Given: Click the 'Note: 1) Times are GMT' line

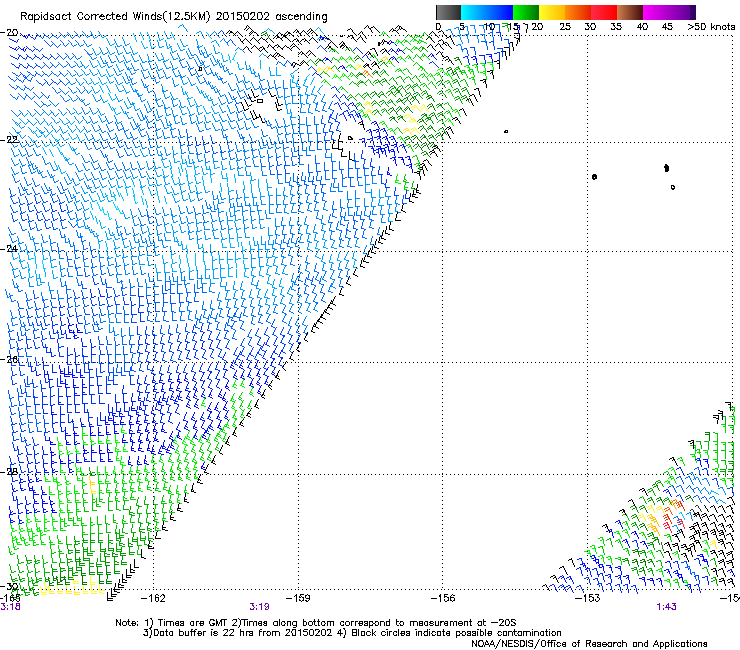Looking at the screenshot, I should [316, 623].
